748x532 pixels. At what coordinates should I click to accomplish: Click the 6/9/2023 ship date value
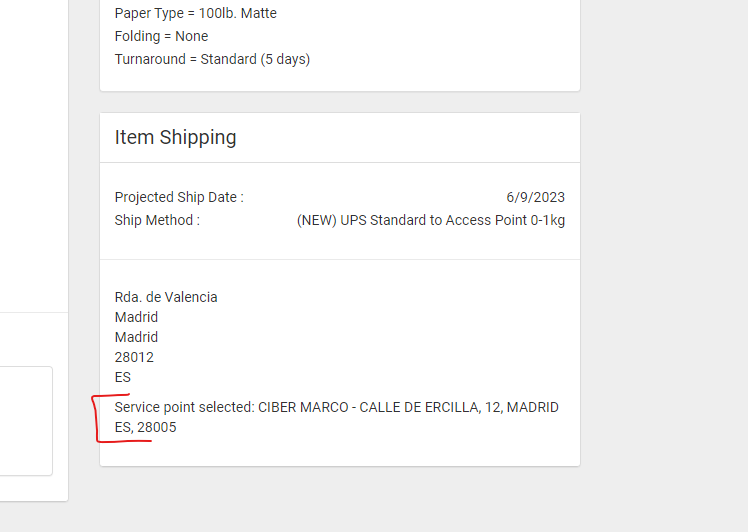pyautogui.click(x=535, y=197)
